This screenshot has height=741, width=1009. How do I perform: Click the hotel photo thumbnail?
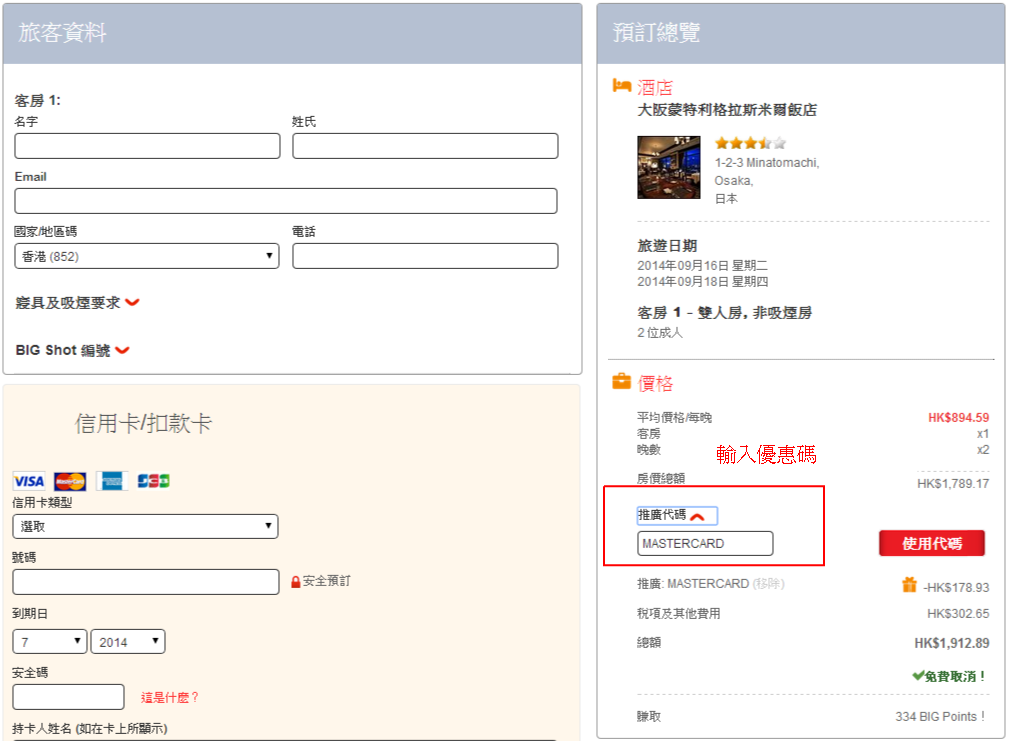tap(670, 167)
